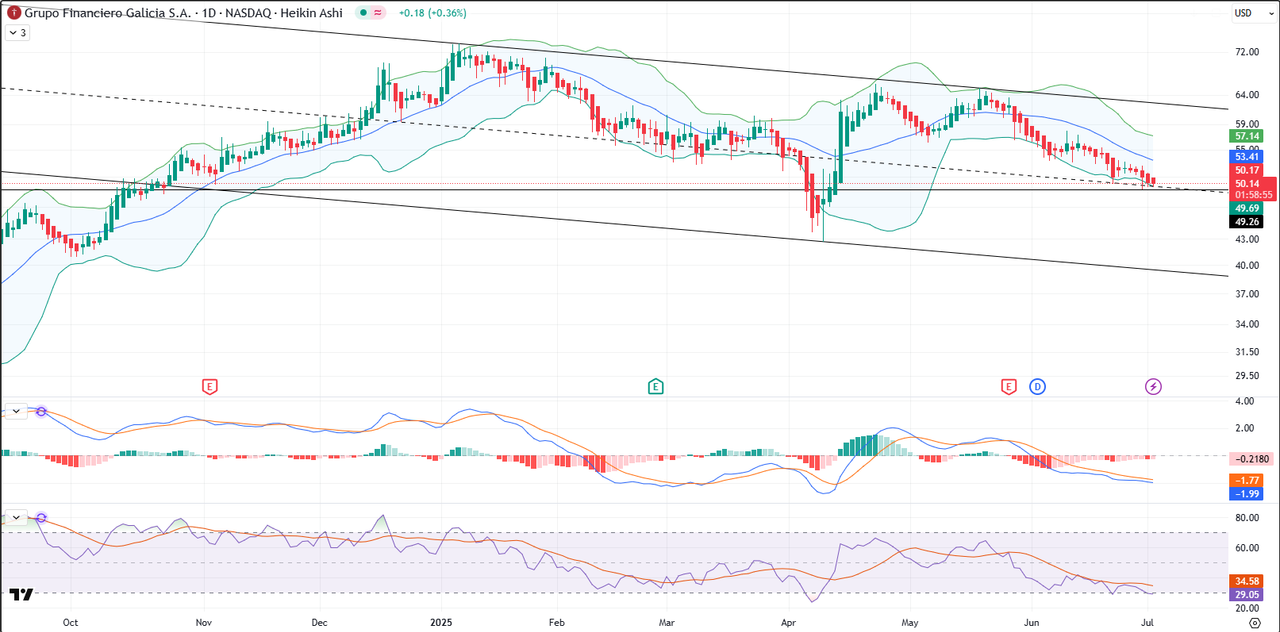The width and height of the screenshot is (1280, 632).
Task: Click the purple lightning event marker
Action: coord(1153,386)
